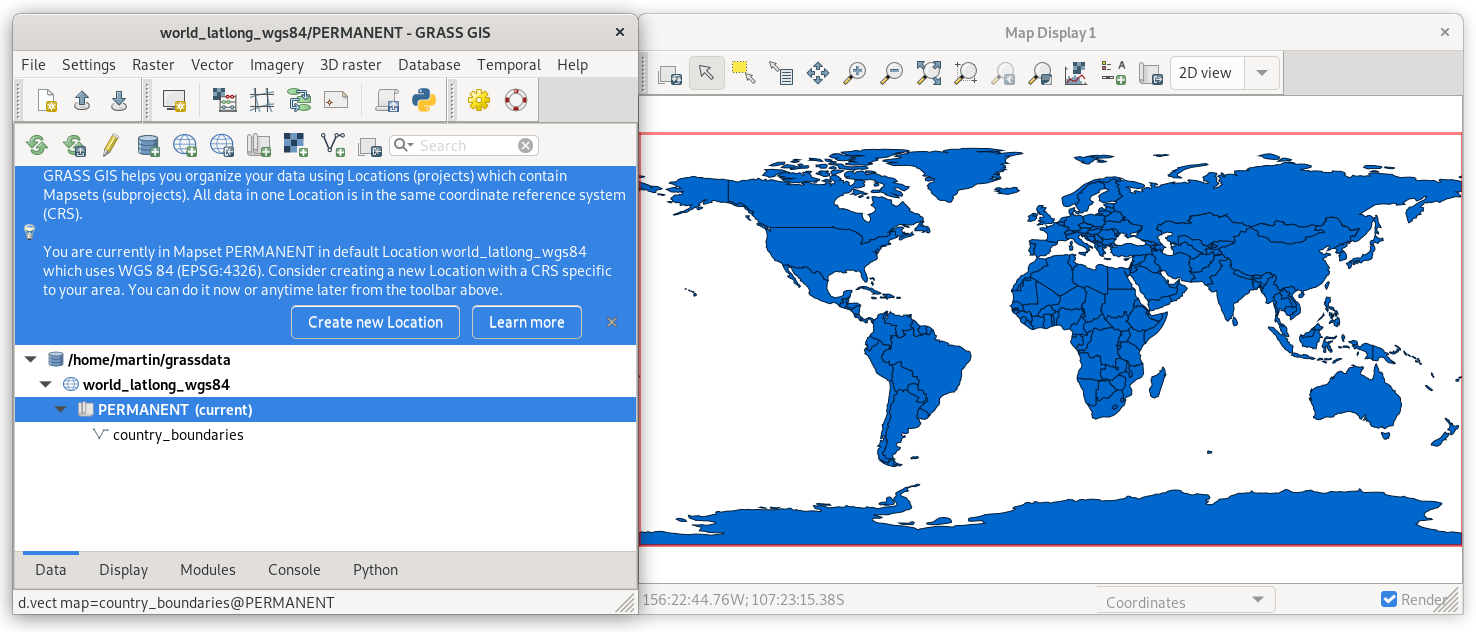Switch to the Modules tab
Viewport: 1476px width, 632px height.
click(x=208, y=570)
